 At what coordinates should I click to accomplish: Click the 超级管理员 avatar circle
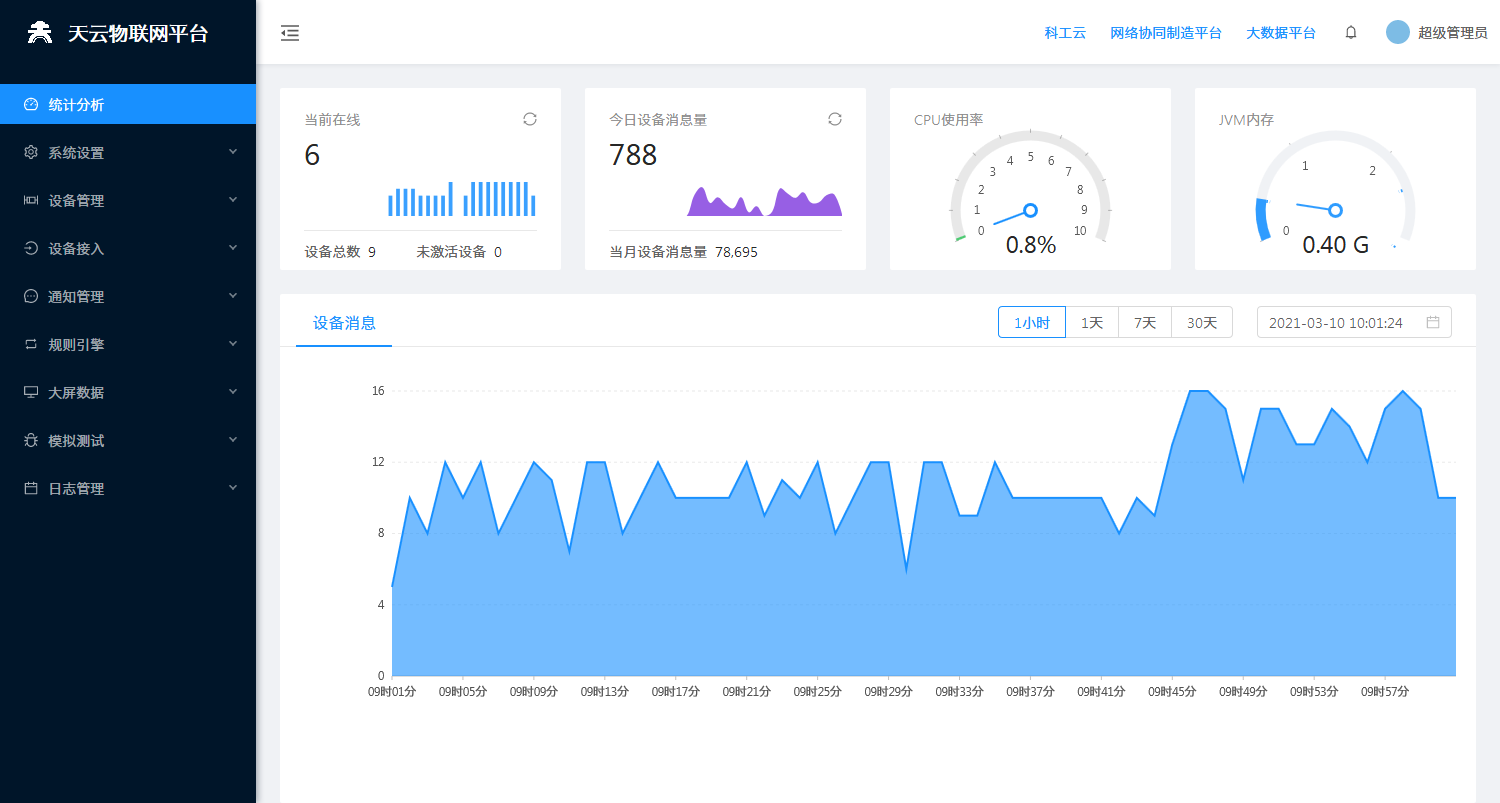[1398, 32]
